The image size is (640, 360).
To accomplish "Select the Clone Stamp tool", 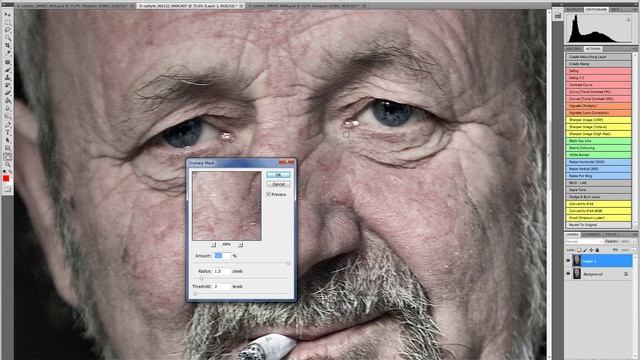I will (7, 78).
